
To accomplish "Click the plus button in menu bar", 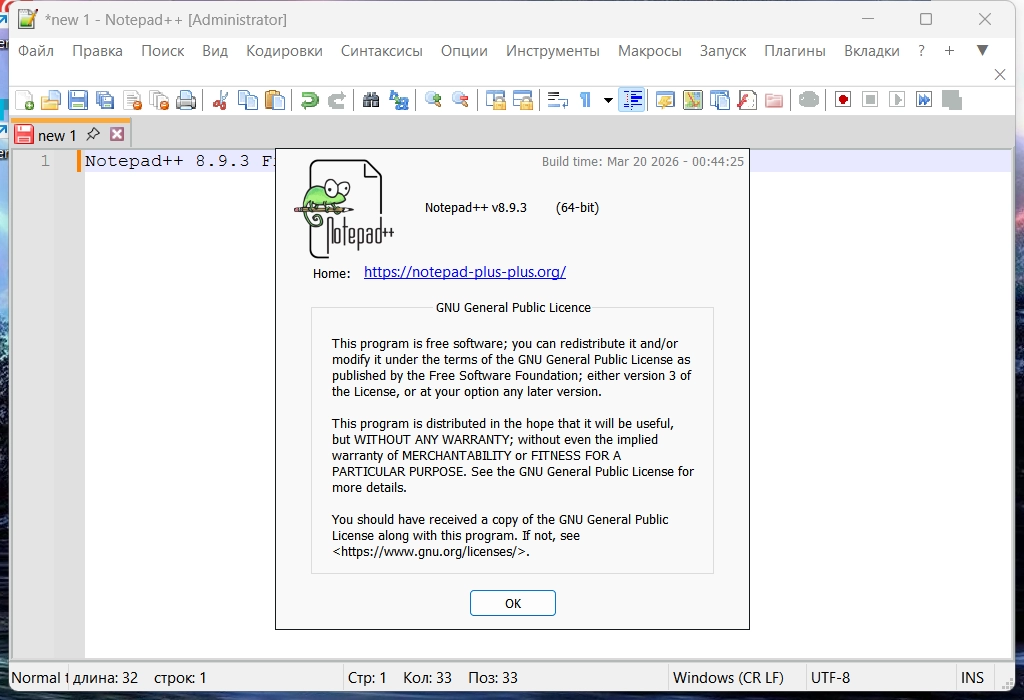I will pos(950,51).
